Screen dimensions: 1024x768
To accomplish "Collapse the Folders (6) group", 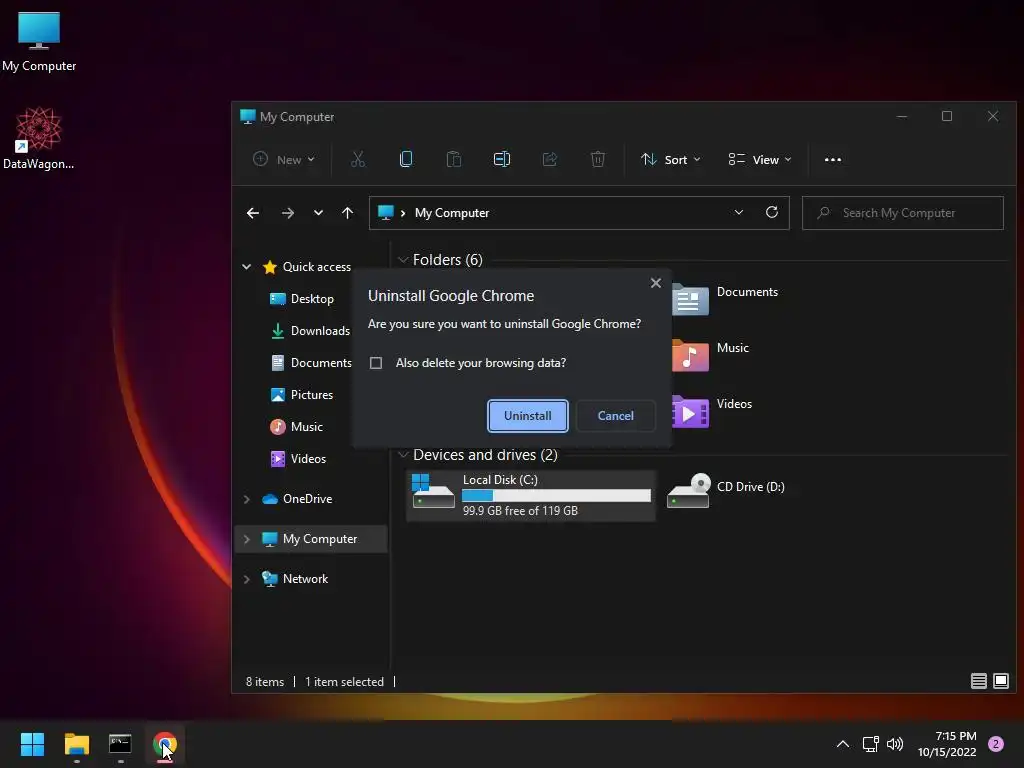I will coord(404,260).
